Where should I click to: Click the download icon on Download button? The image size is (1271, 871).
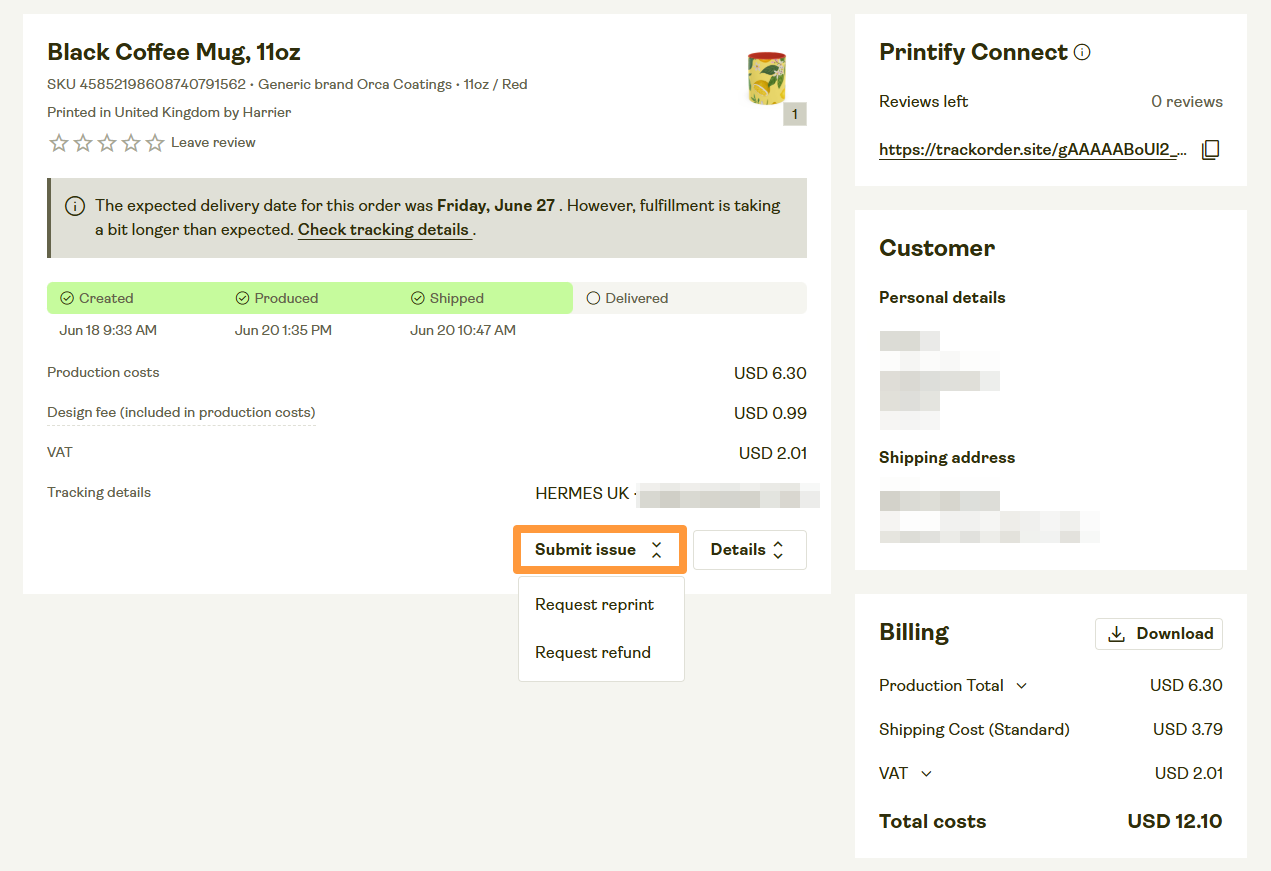click(1117, 633)
